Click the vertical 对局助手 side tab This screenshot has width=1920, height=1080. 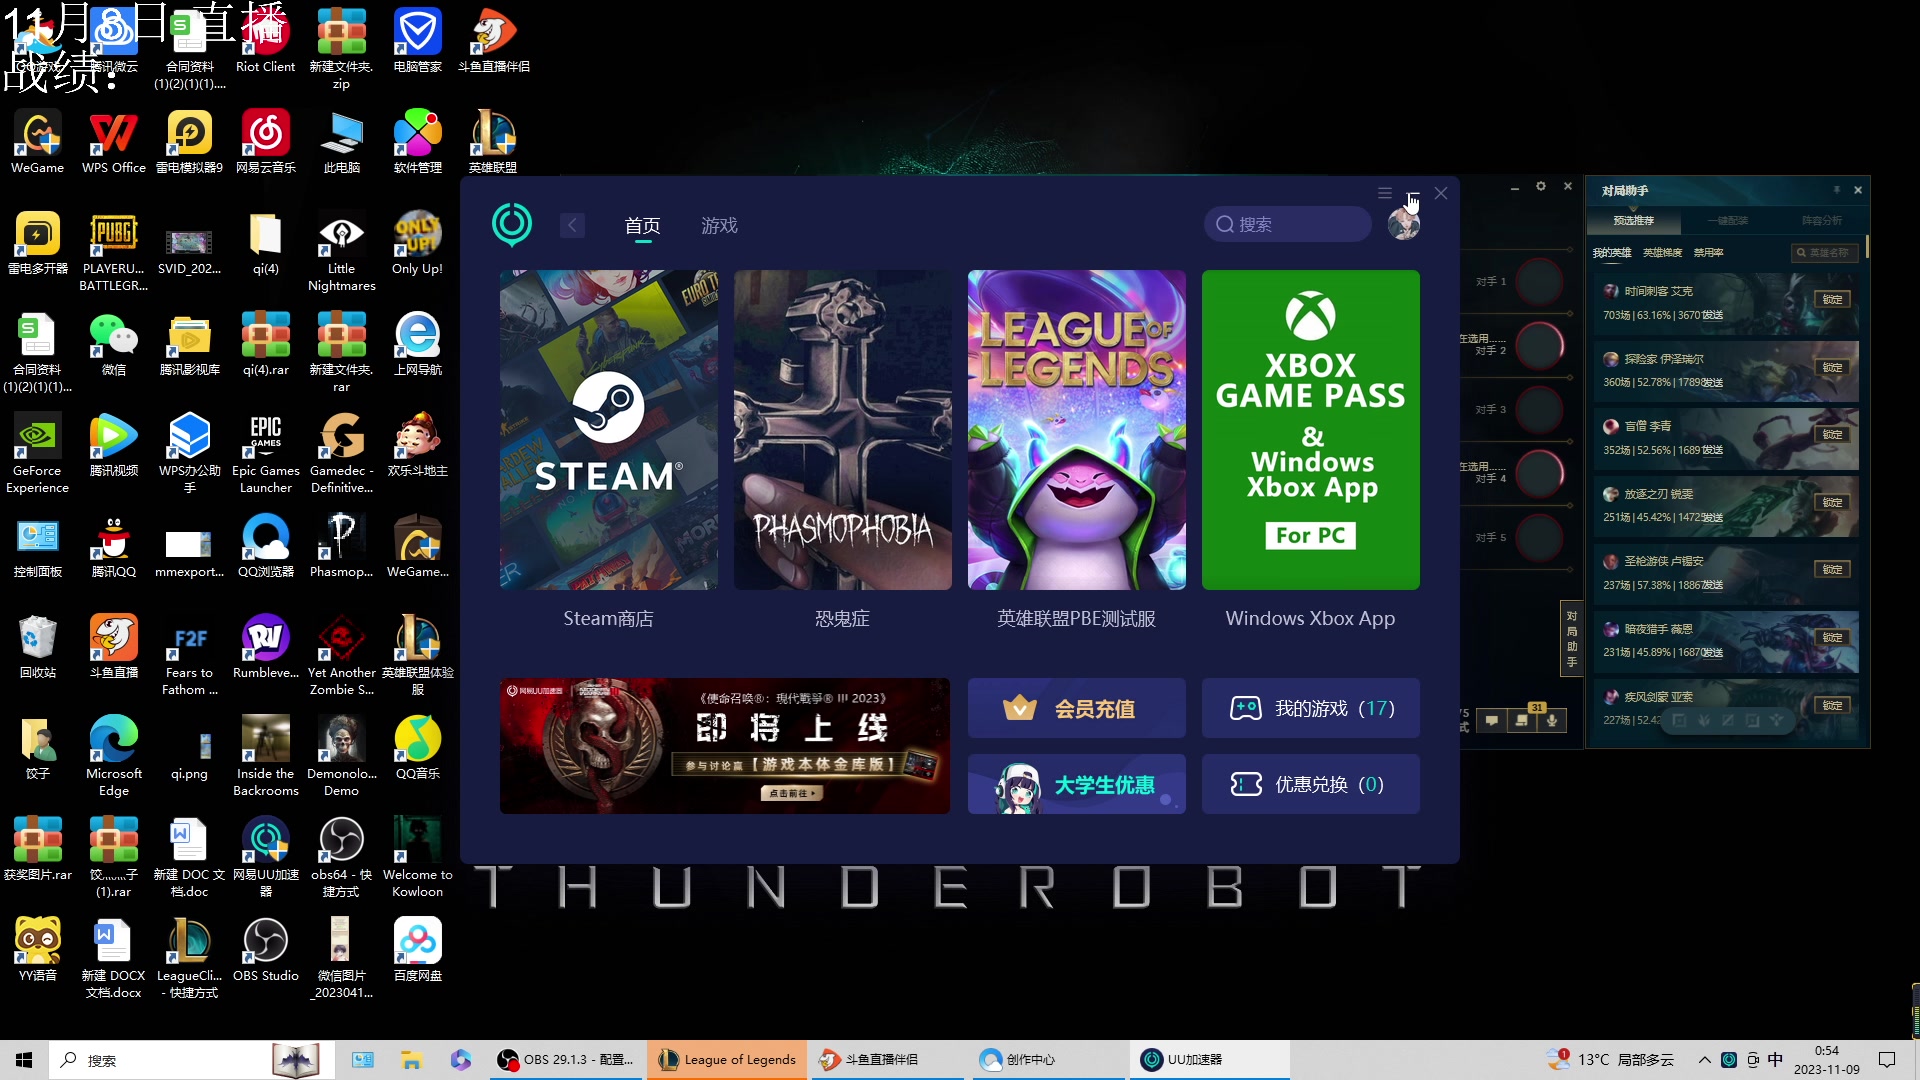click(1572, 639)
